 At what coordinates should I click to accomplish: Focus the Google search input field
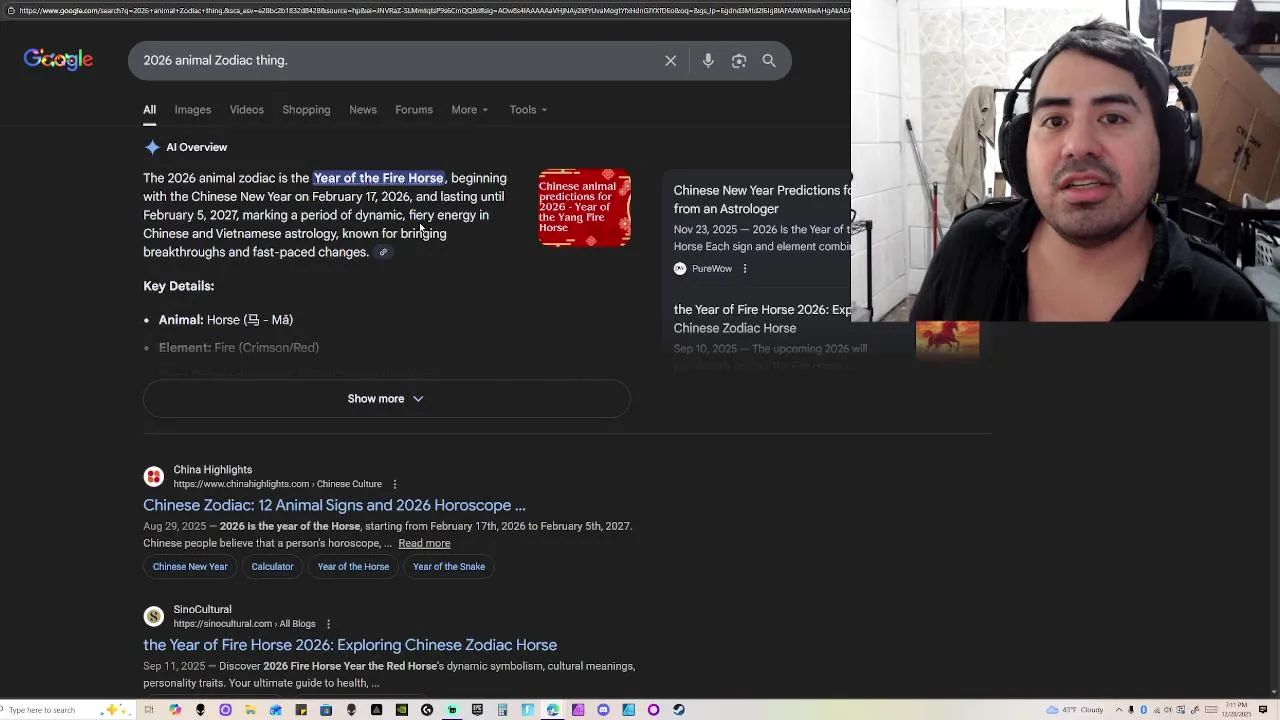point(400,61)
